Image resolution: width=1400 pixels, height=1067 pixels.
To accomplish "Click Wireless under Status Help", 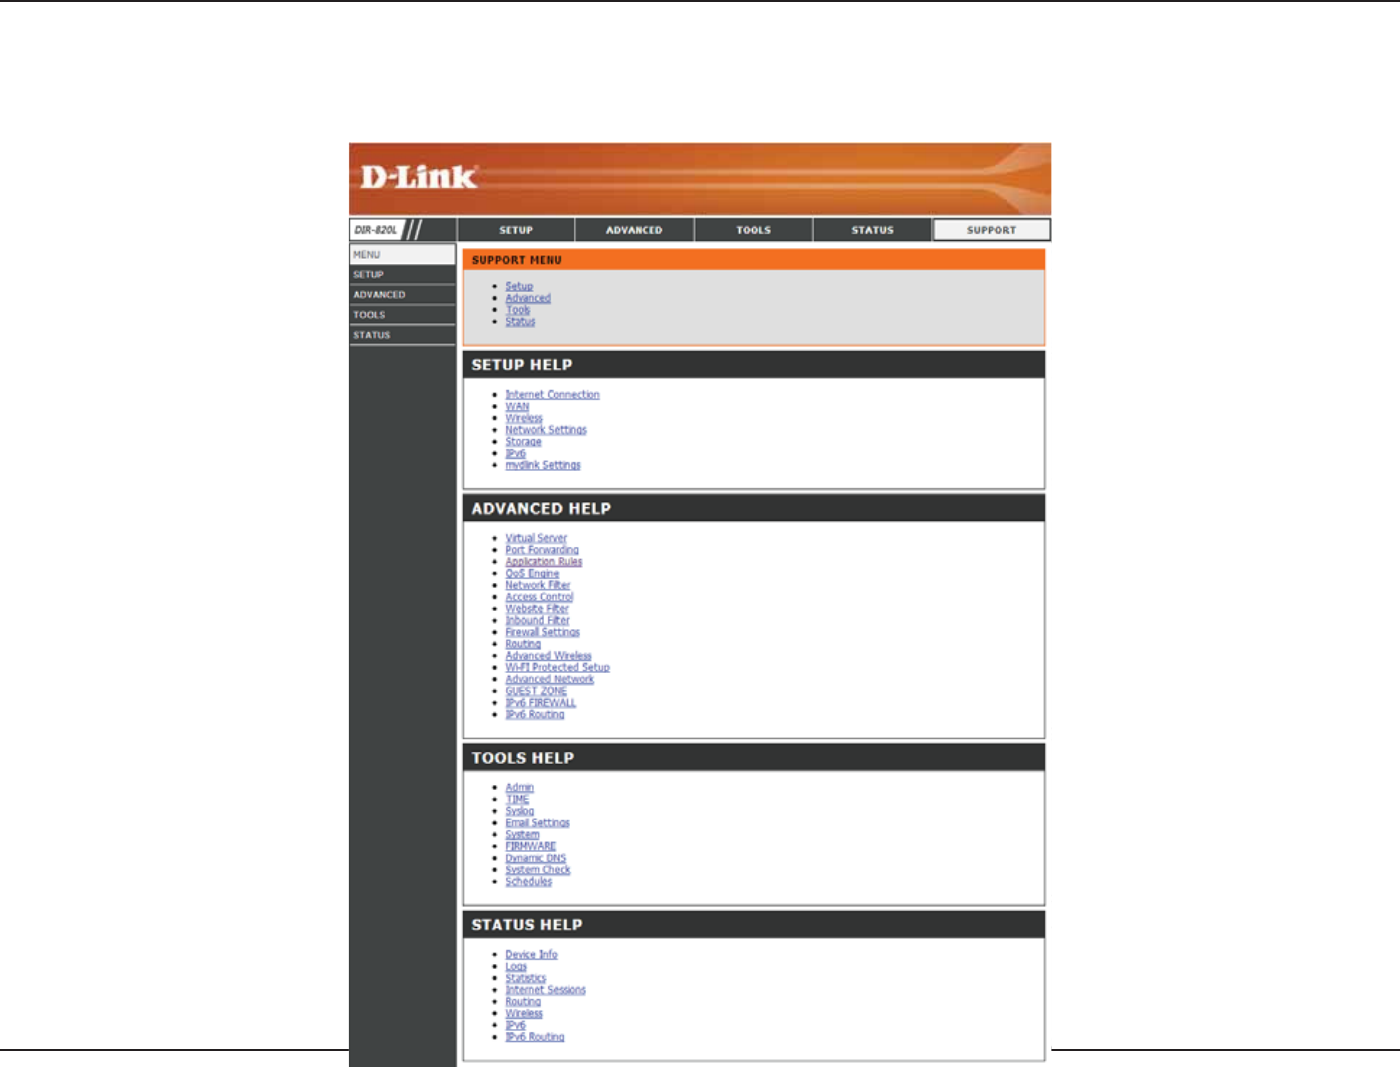I will (x=524, y=1014).
